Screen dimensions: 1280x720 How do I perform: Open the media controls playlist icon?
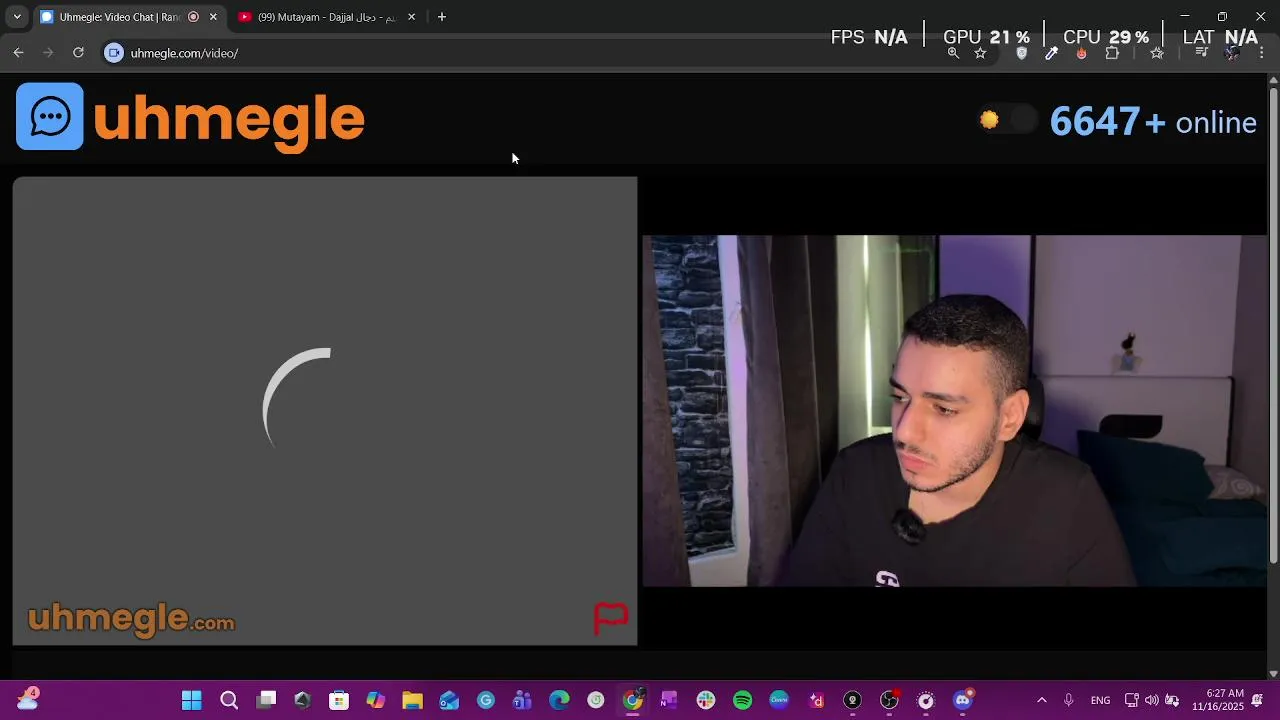click(x=1202, y=53)
